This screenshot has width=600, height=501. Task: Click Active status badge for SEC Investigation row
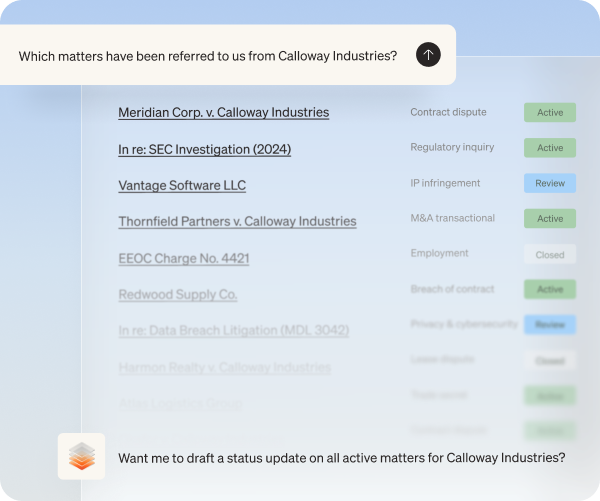click(550, 148)
